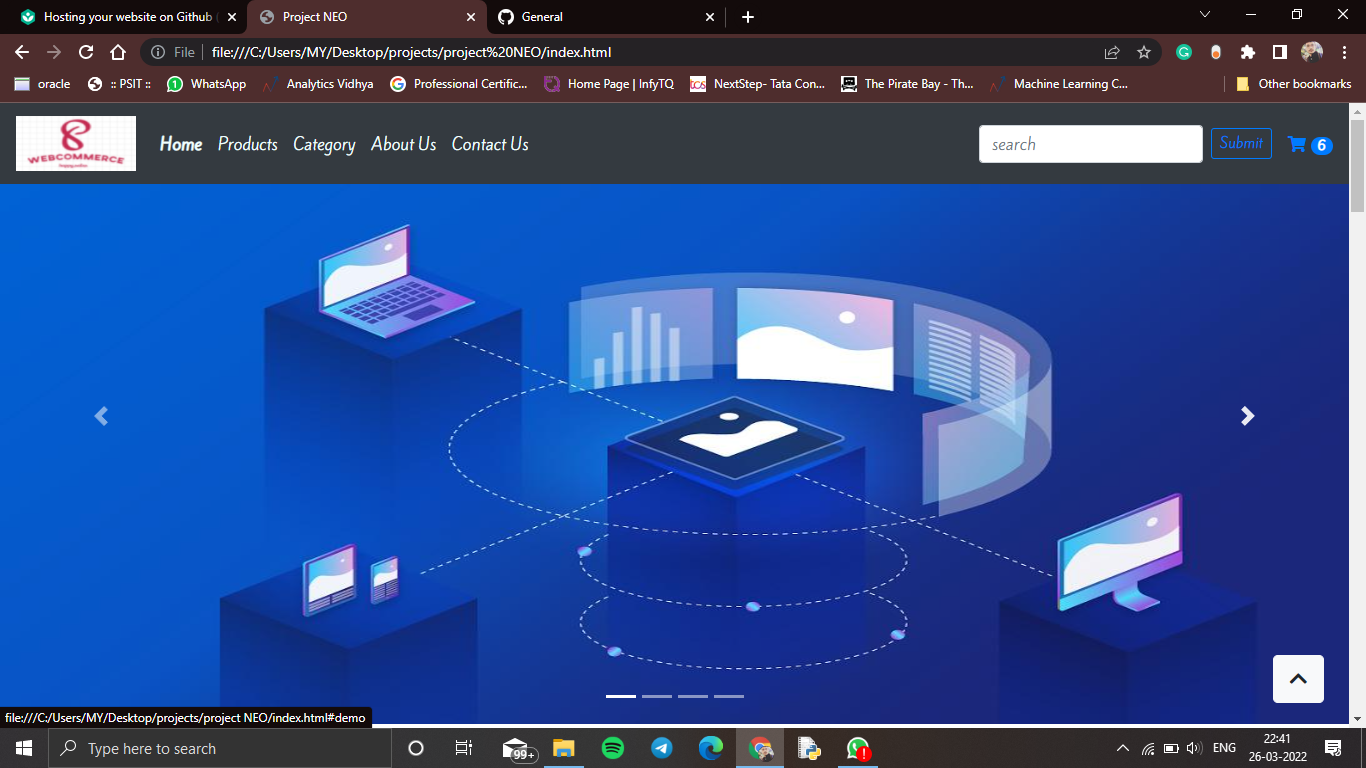Reload the page with the refresh icon
The height and width of the screenshot is (768, 1366).
point(86,52)
